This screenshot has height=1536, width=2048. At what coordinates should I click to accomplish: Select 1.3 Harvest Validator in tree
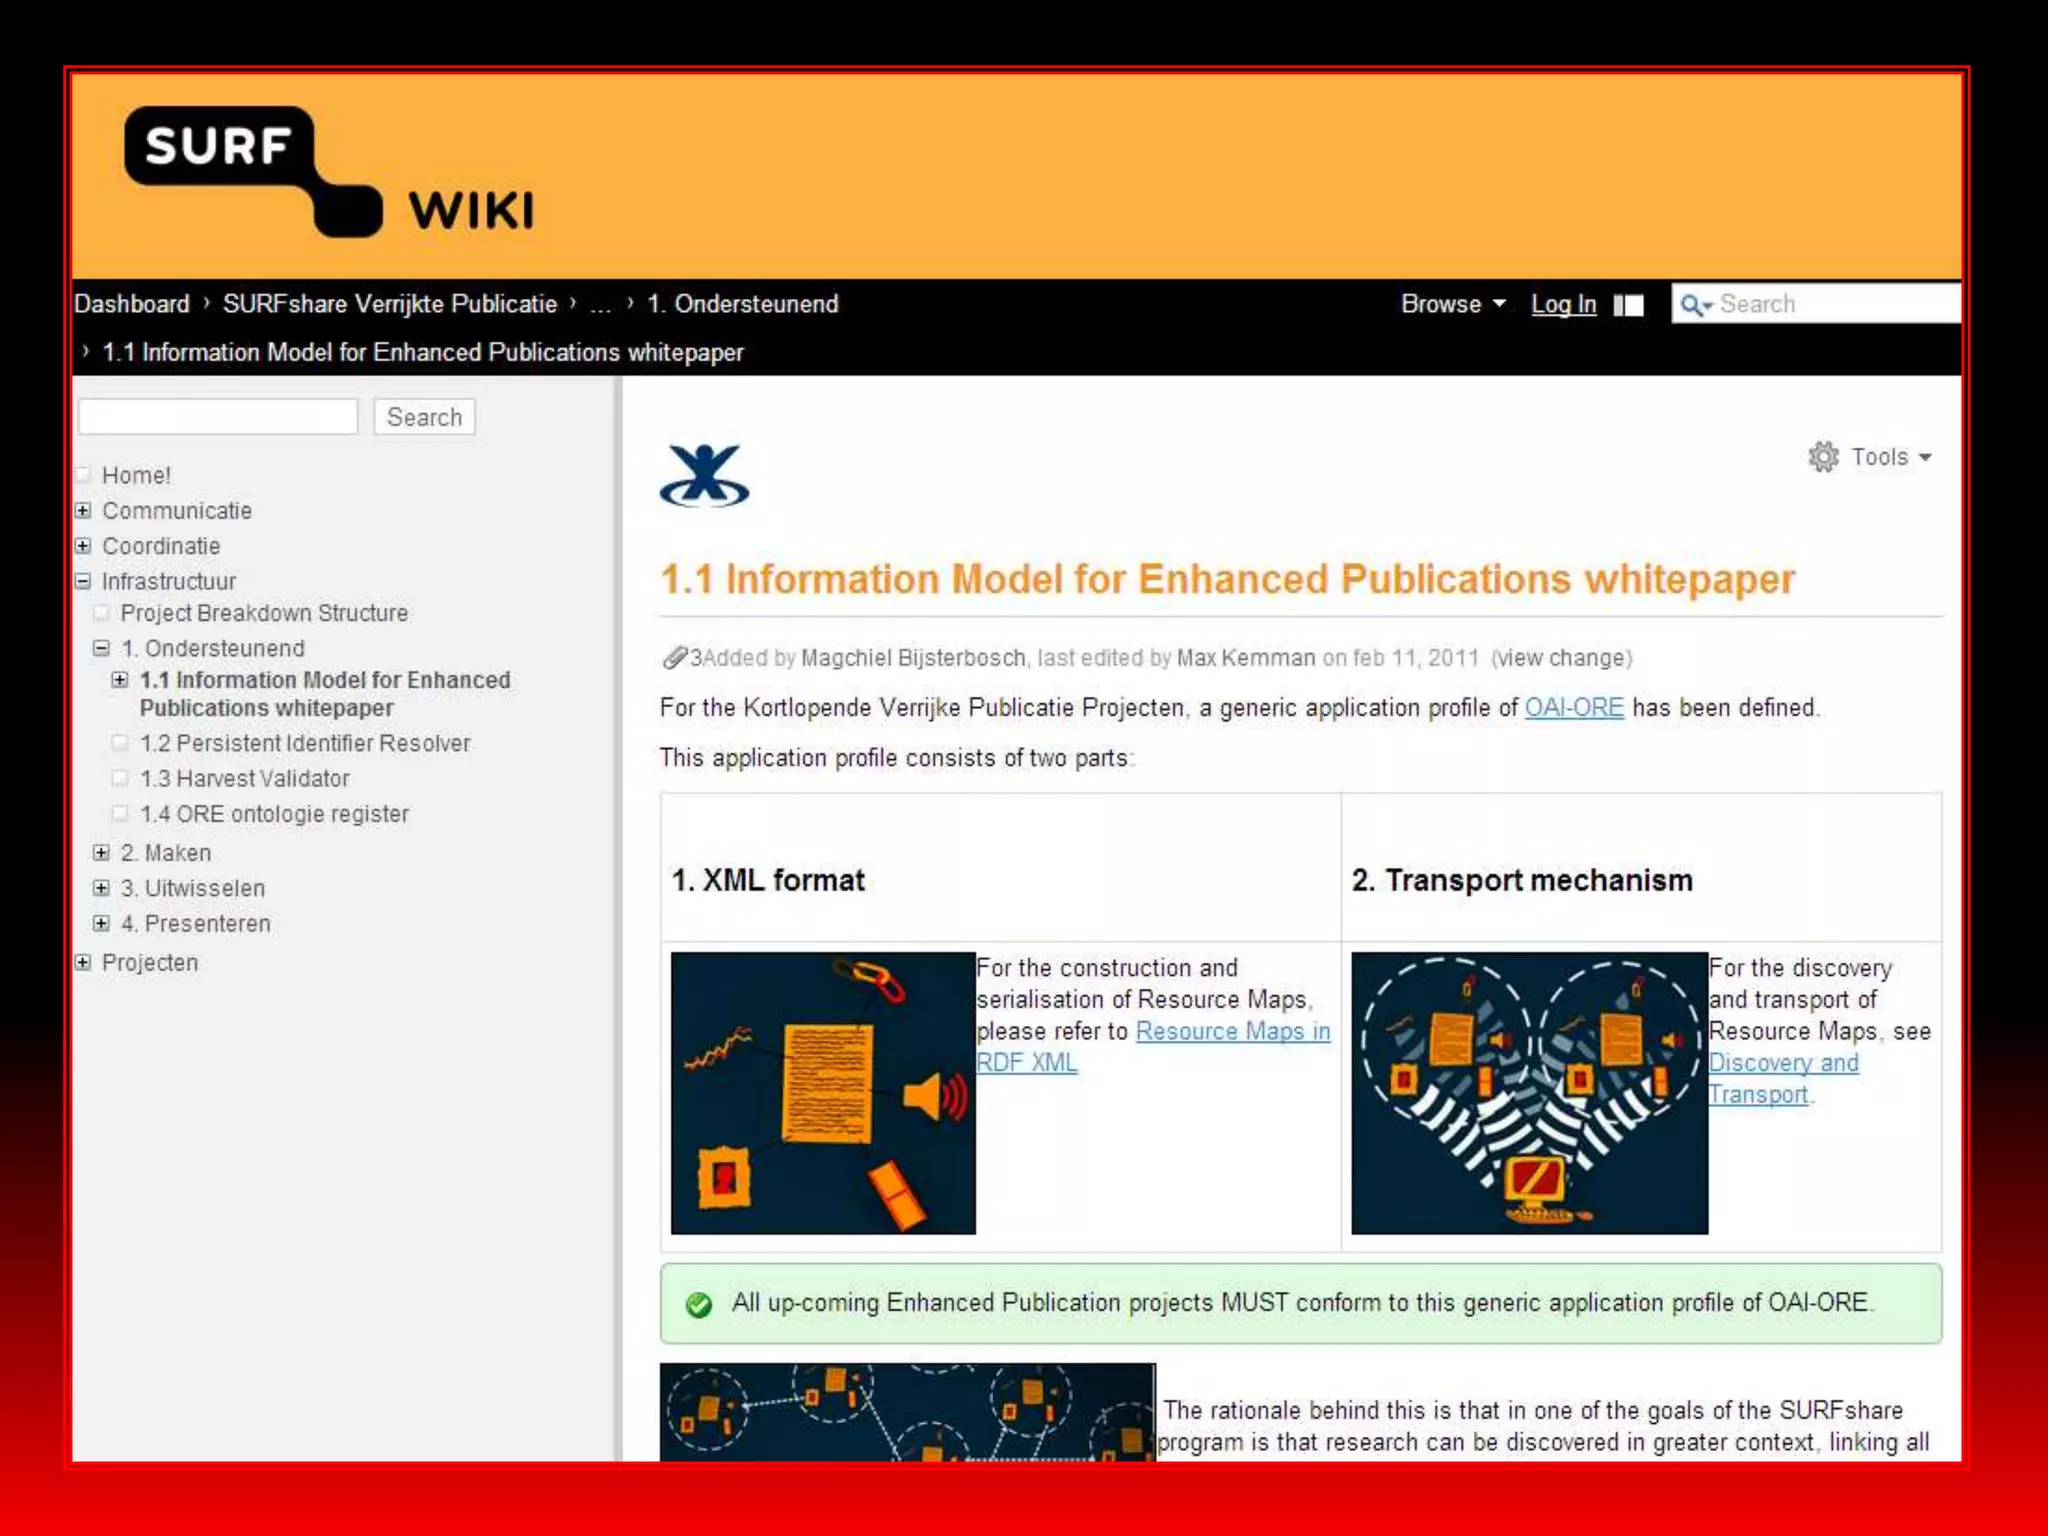(245, 779)
